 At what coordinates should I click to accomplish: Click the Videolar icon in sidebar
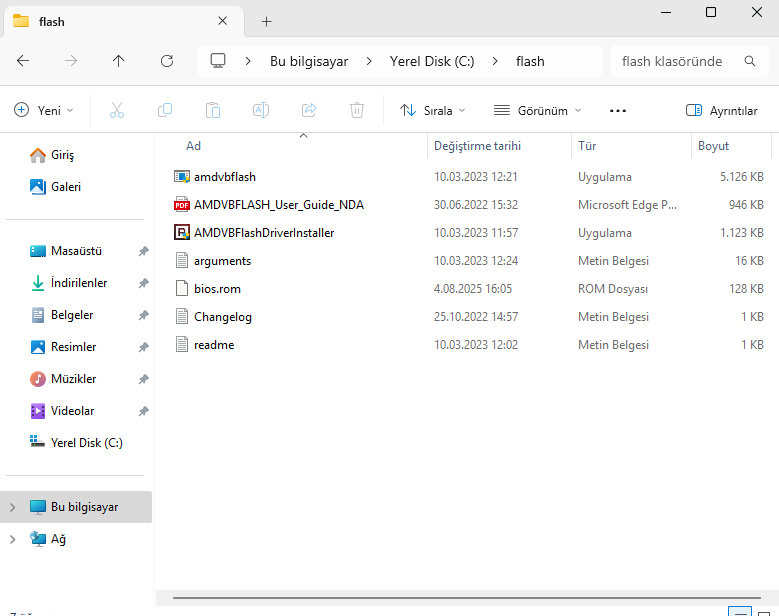[38, 411]
